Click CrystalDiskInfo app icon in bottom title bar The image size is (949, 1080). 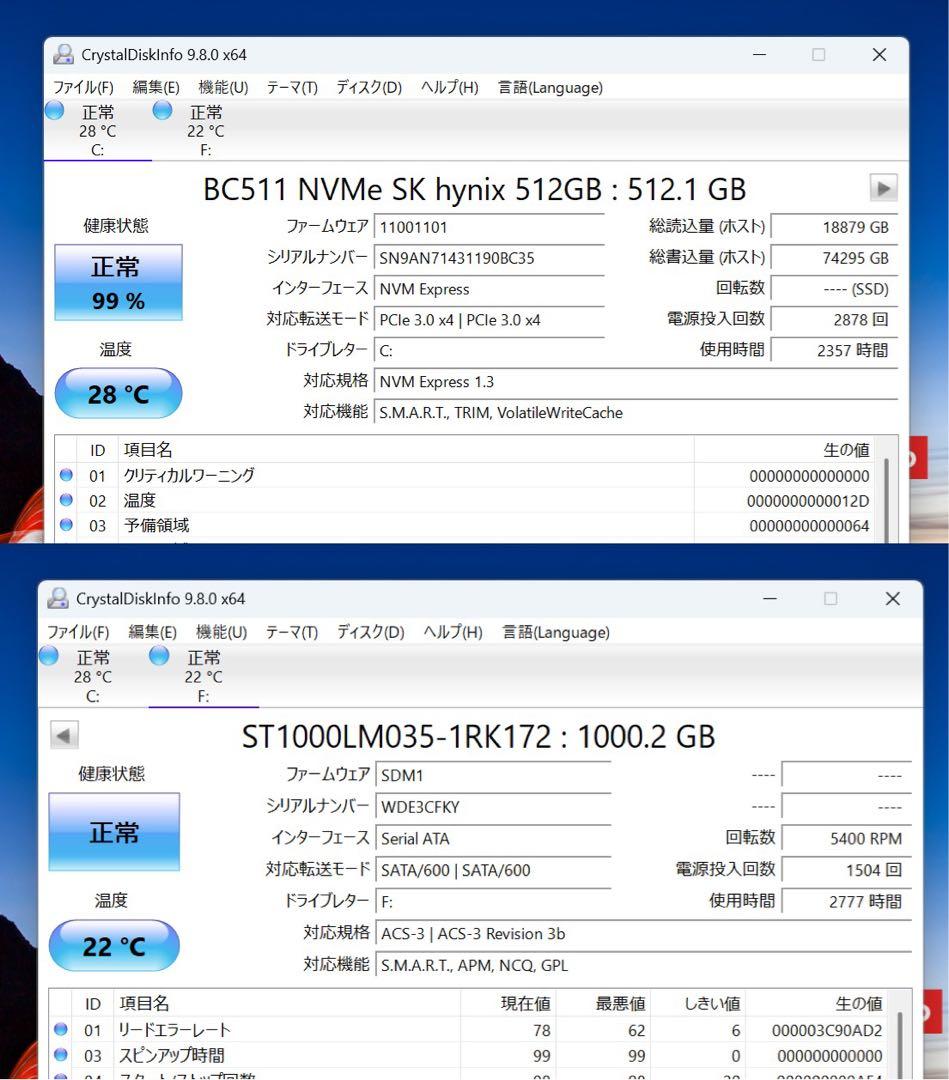[x=58, y=599]
